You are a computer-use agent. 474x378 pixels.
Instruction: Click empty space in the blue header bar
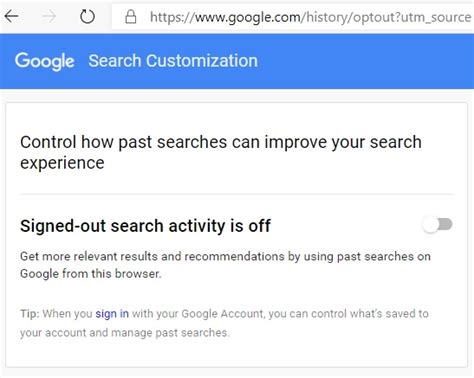367,61
